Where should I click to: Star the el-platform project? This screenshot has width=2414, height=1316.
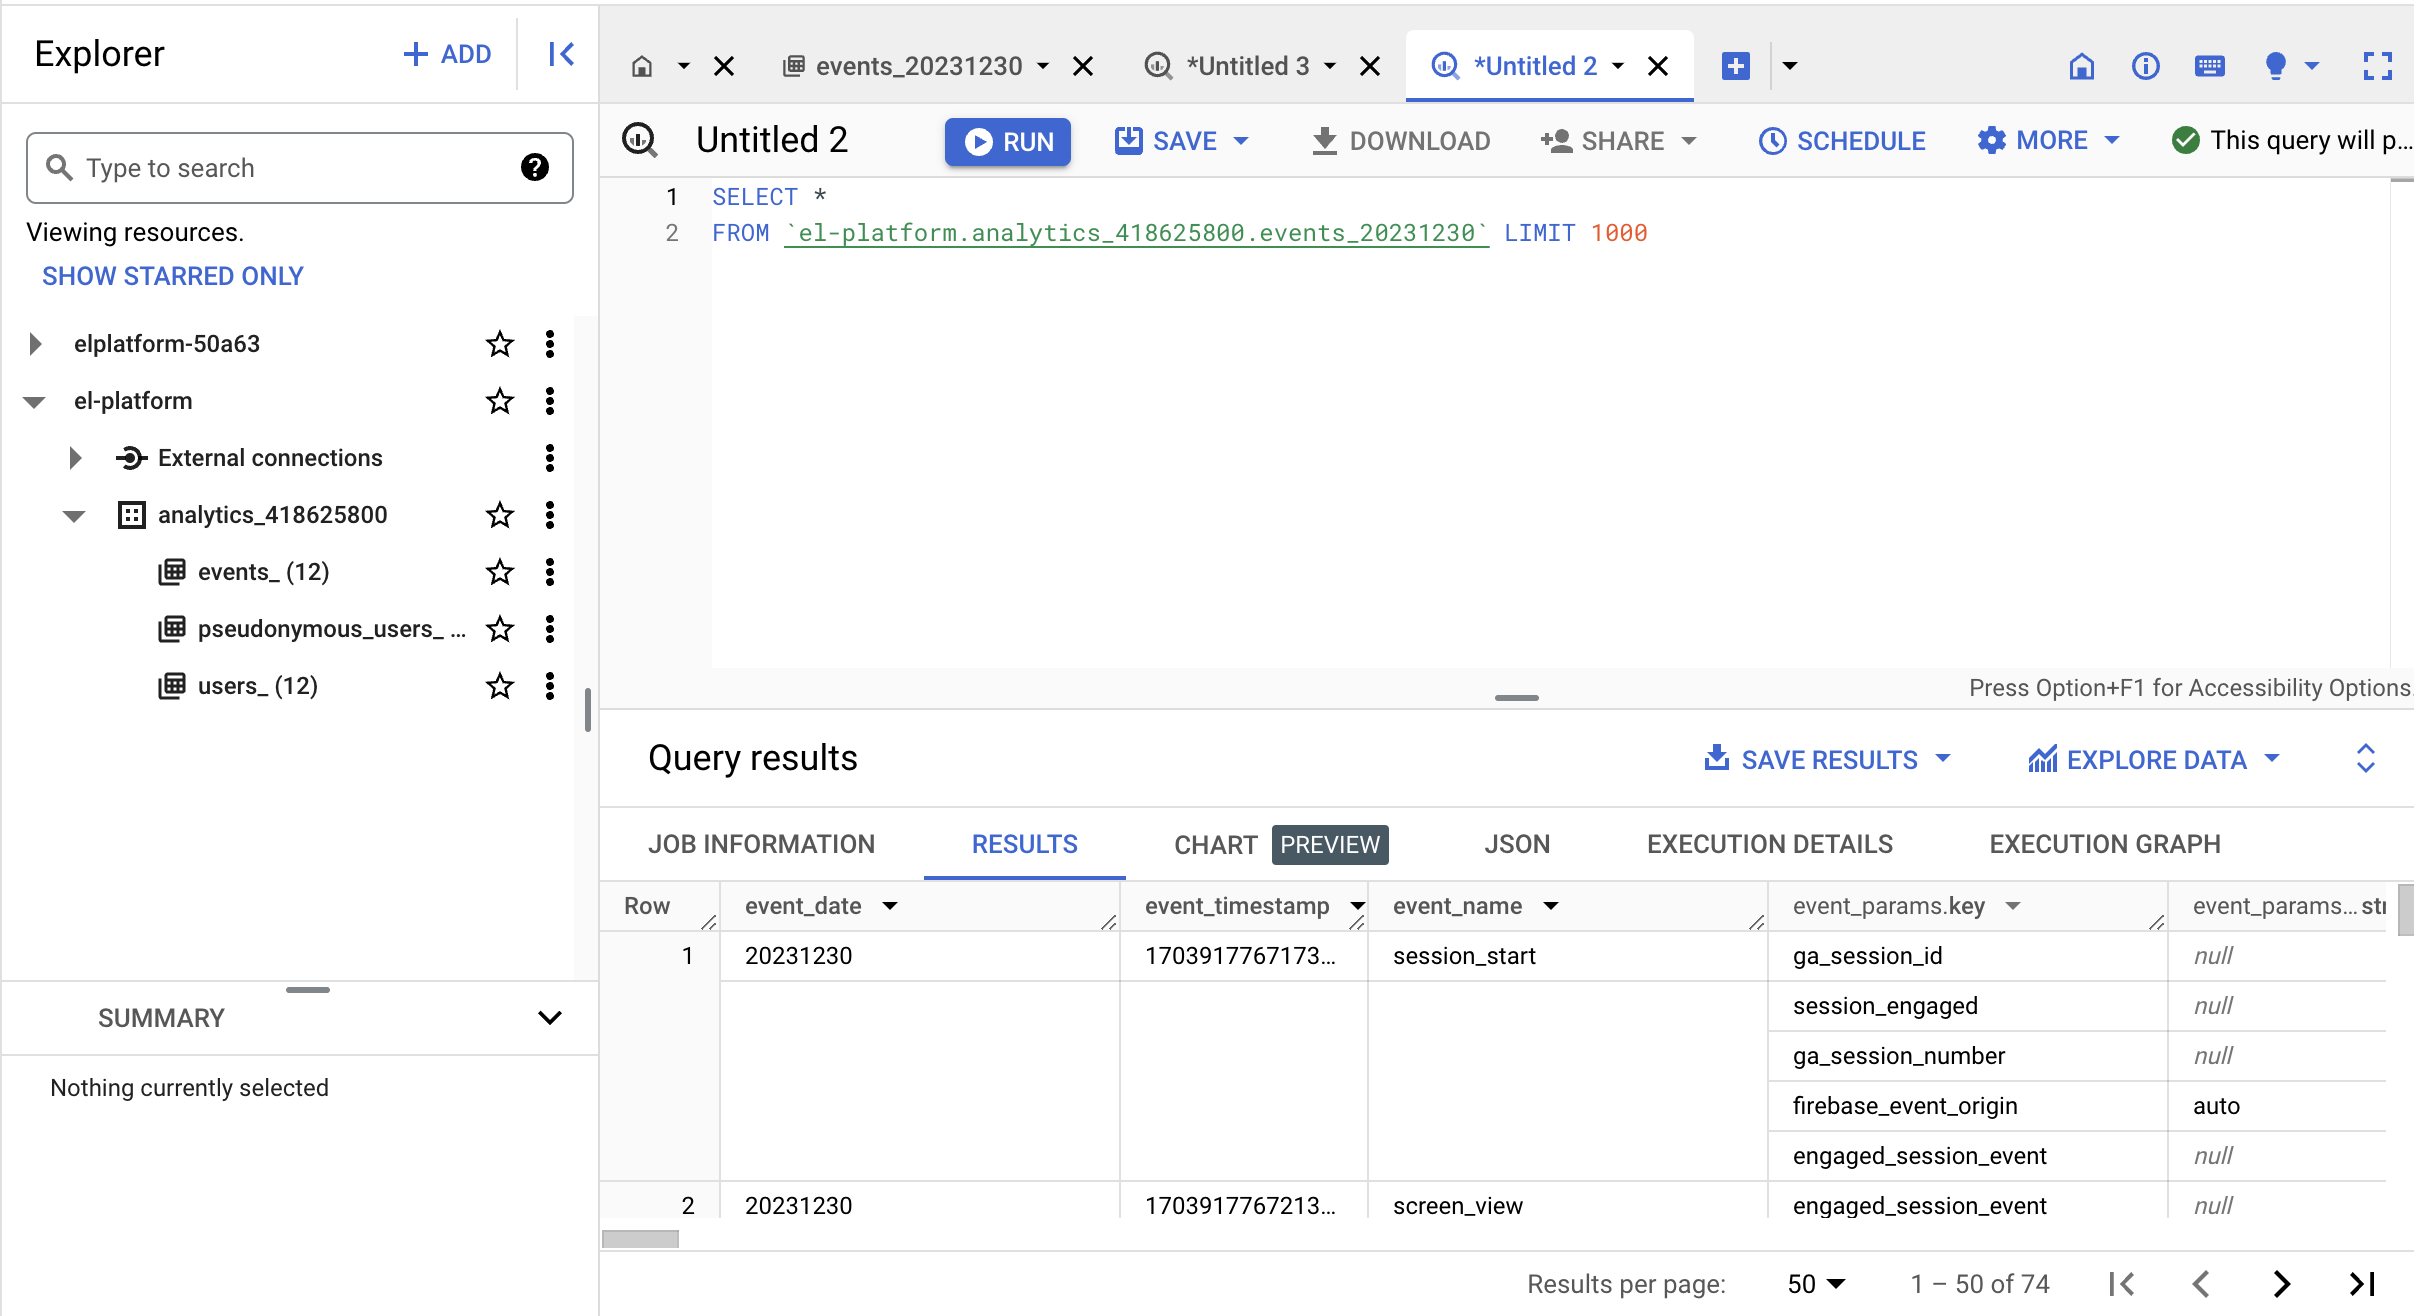[x=499, y=401]
